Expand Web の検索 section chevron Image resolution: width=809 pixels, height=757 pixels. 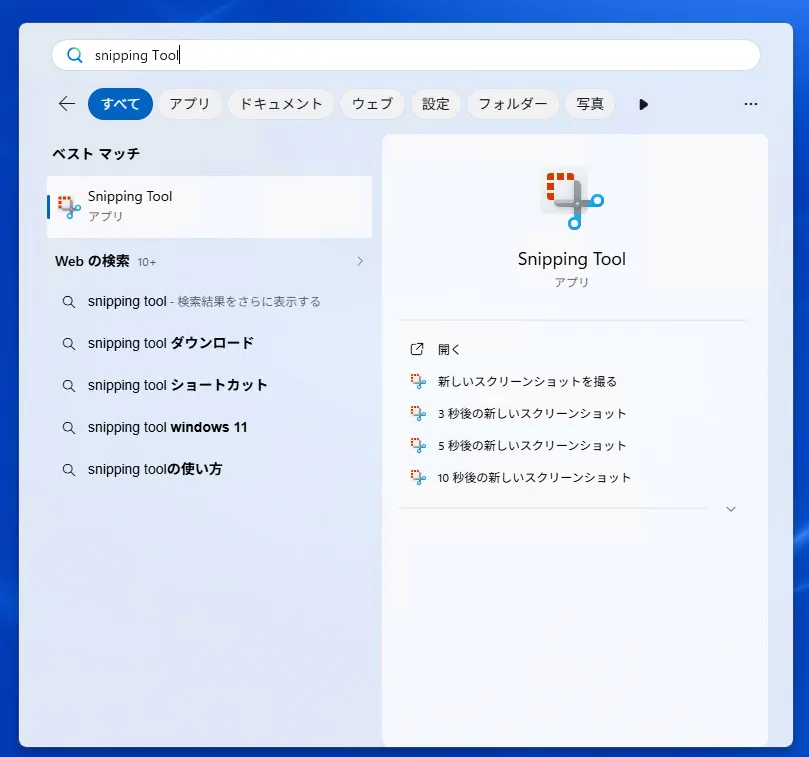(x=360, y=261)
